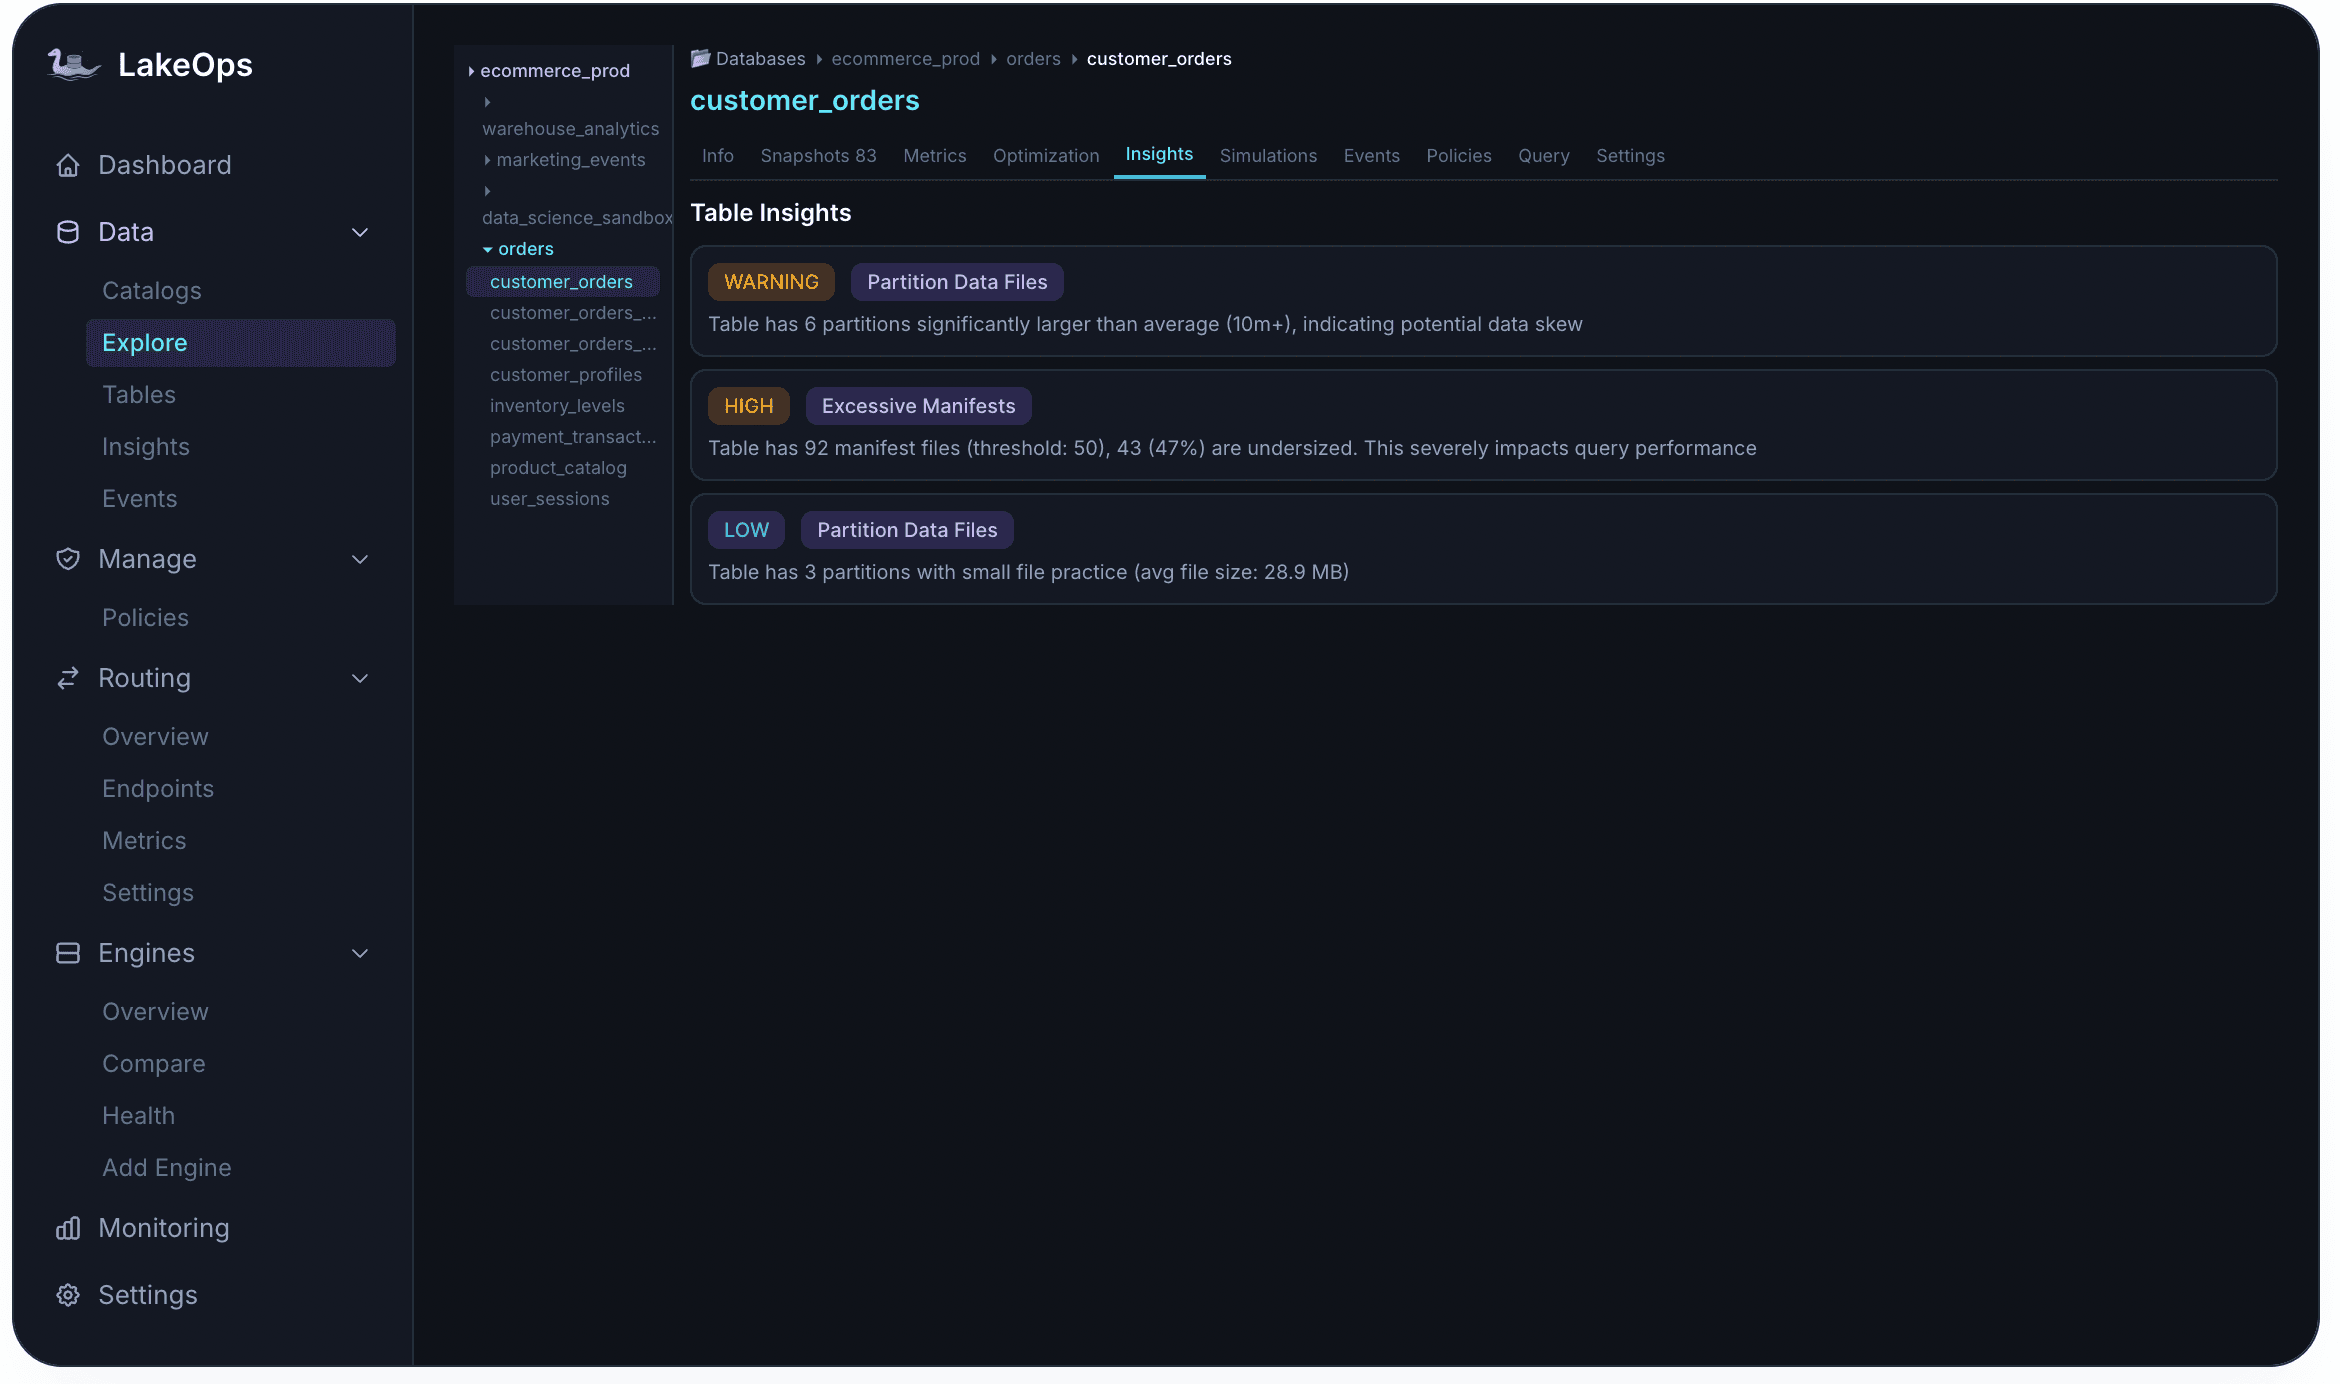Click the LOW severity badge

pos(746,530)
